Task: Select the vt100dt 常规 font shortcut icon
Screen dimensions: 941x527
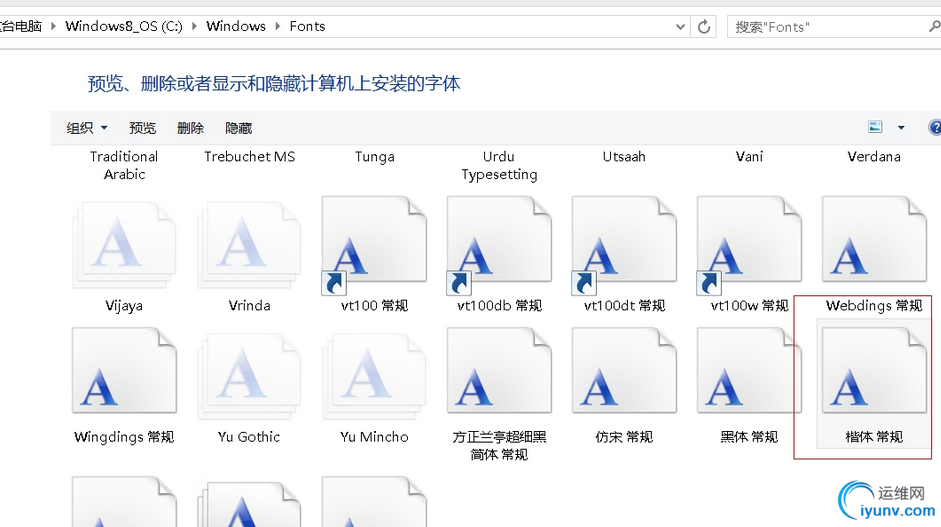Action: 624,245
